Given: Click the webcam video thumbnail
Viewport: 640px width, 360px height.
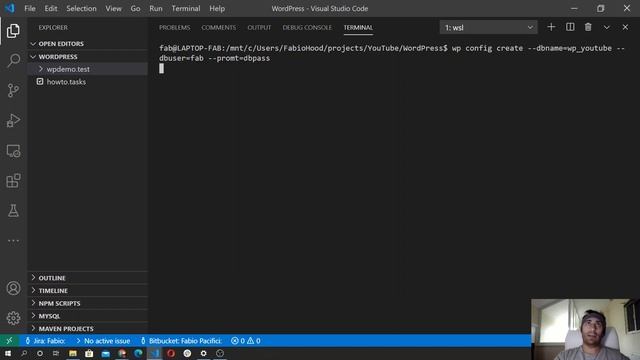Looking at the screenshot, I should [x=585, y=329].
